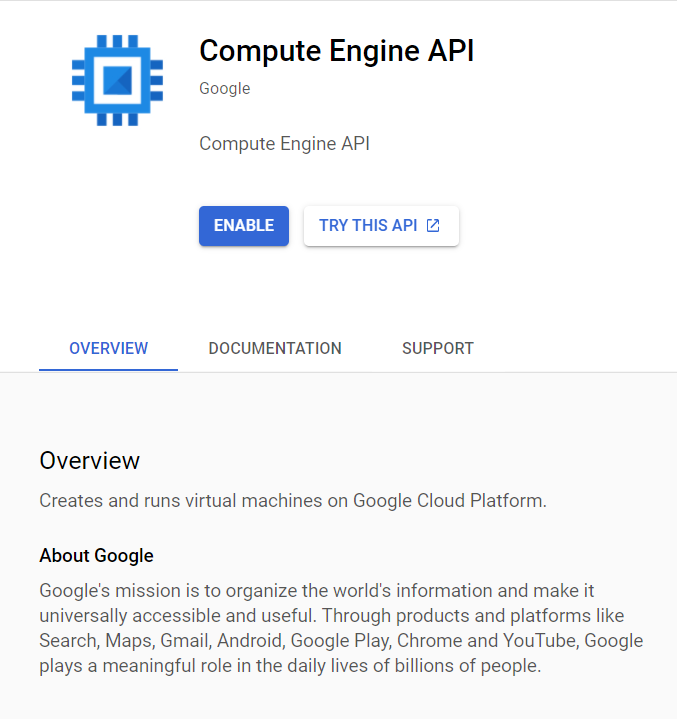Click the word YouTube in the paragraph

click(539, 641)
